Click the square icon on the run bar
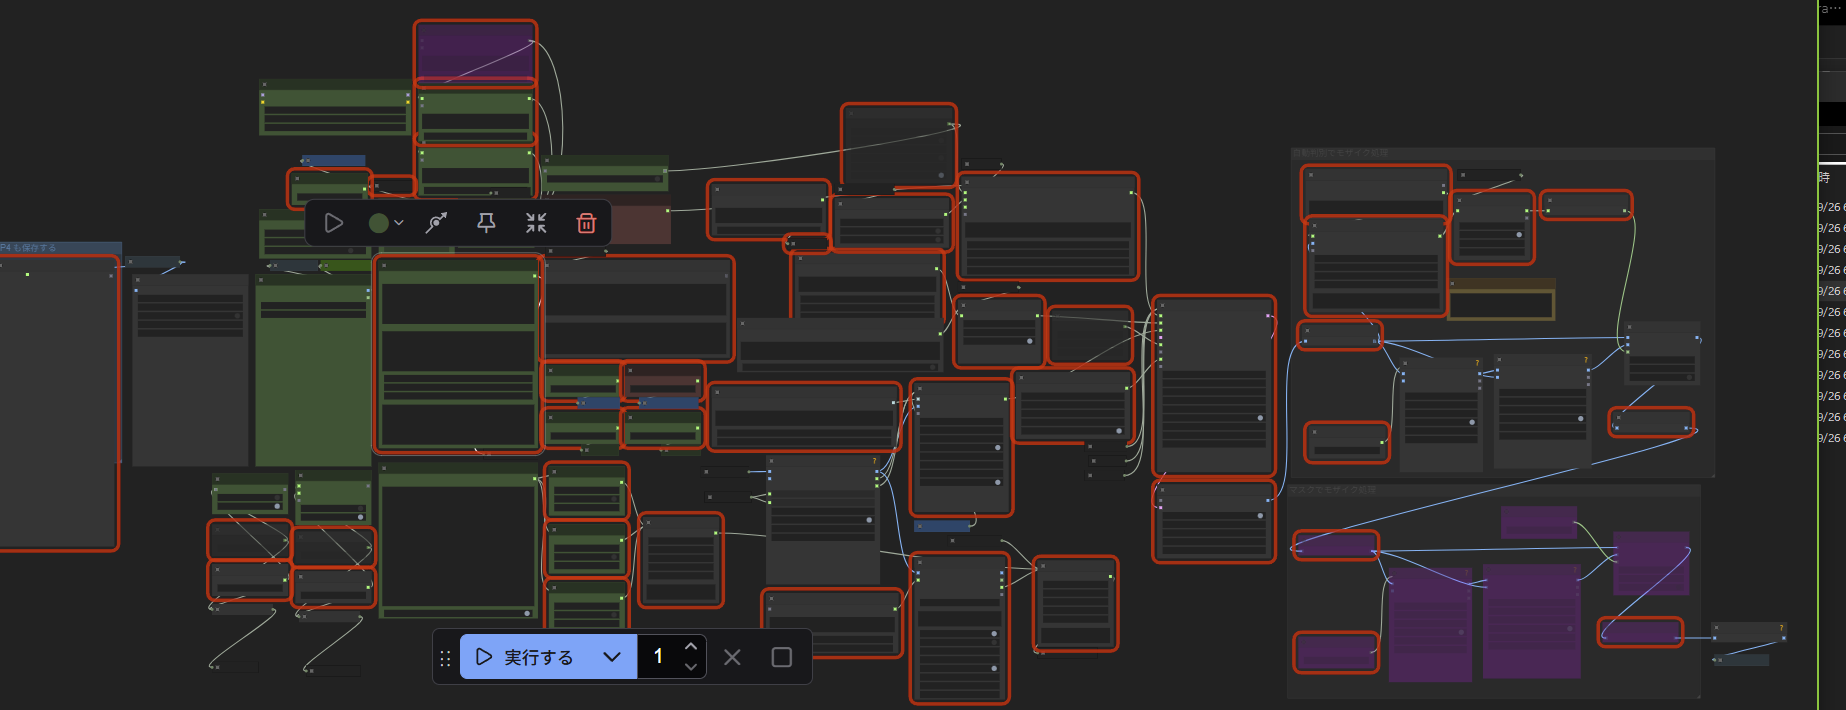The image size is (1846, 710). click(x=782, y=657)
